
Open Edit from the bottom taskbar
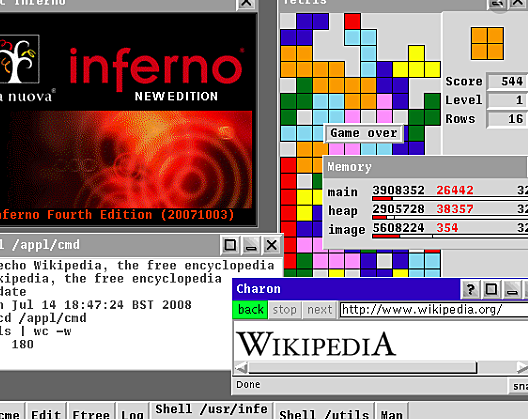click(x=46, y=411)
